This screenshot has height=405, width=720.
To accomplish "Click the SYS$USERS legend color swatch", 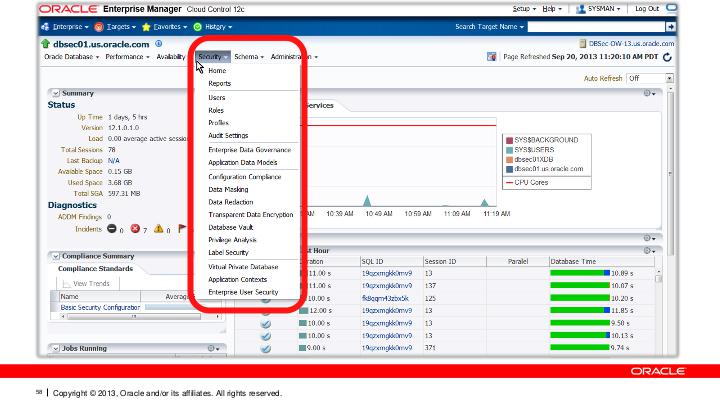I will (509, 150).
